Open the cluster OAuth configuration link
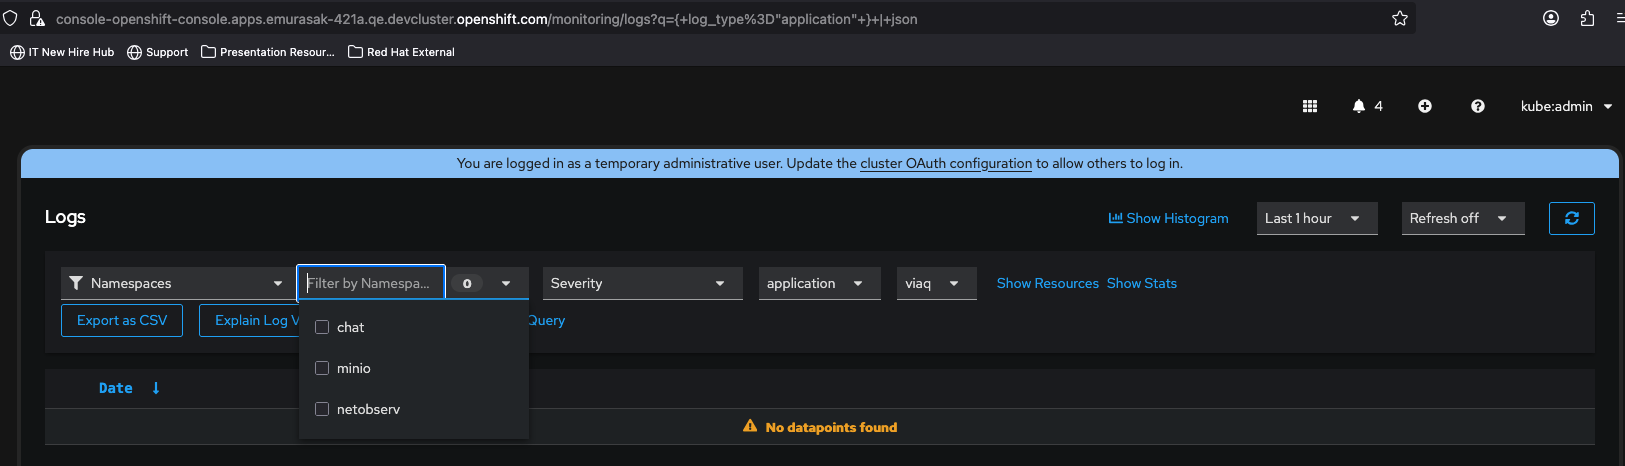Viewport: 1625px width, 466px height. (945, 163)
